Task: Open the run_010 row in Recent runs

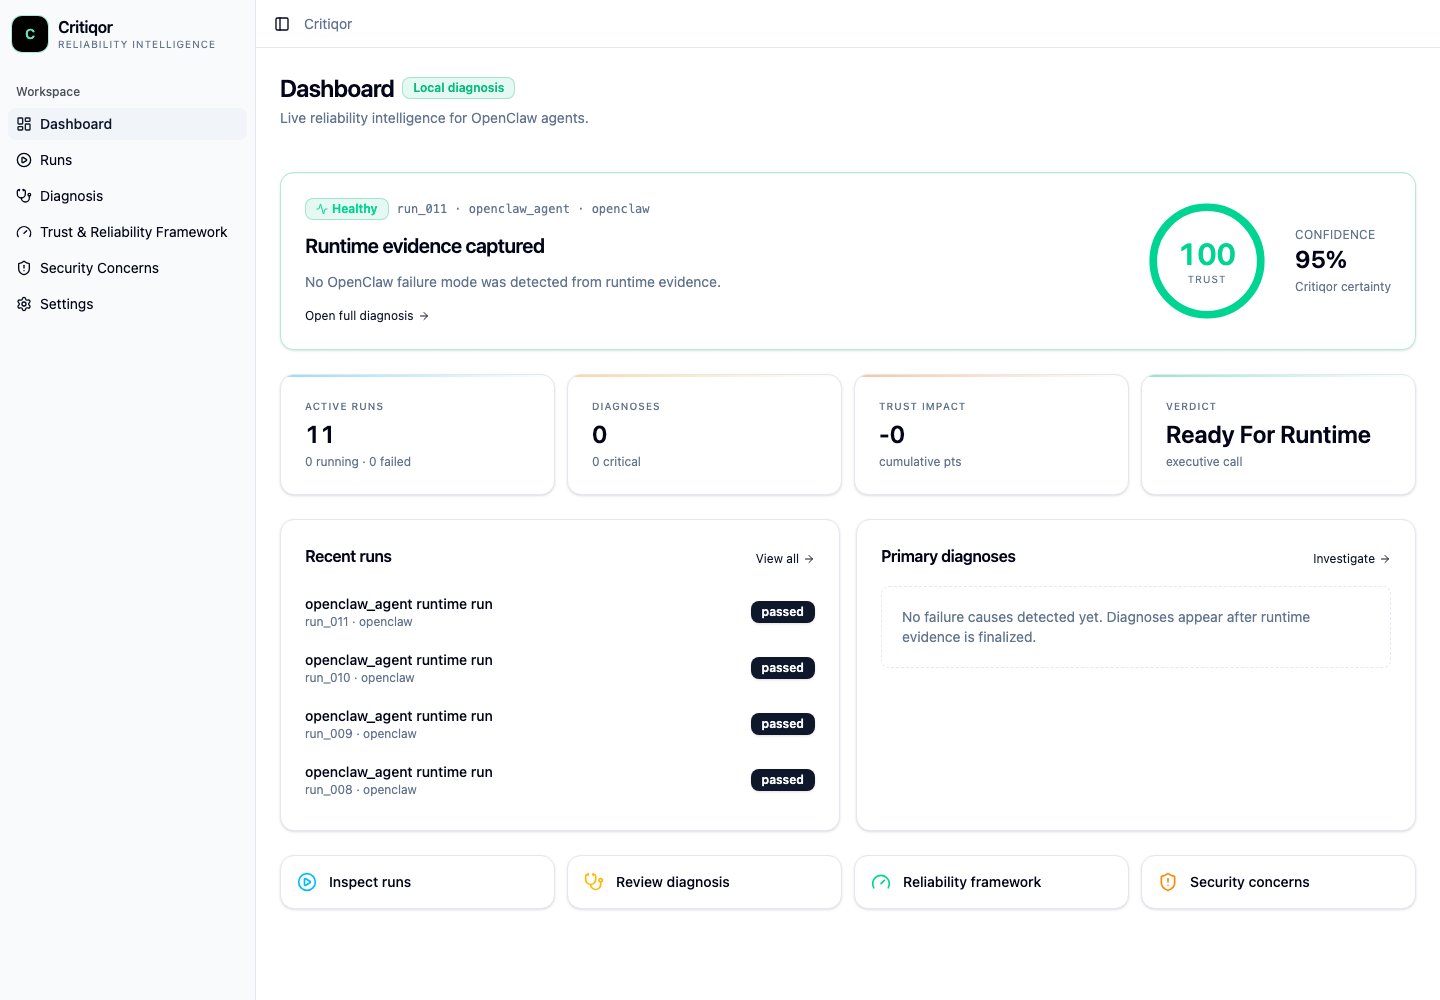Action: [x=560, y=668]
